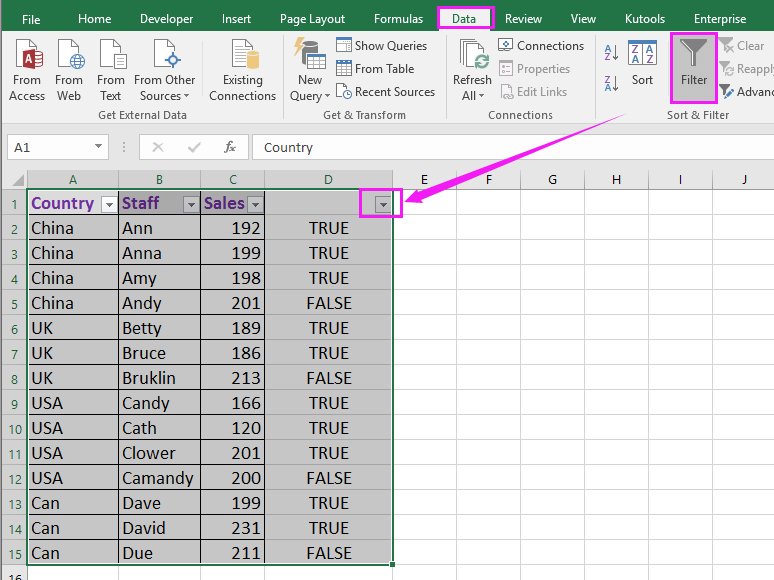Click Recent Sources
This screenshot has width=774, height=580.
click(x=386, y=92)
